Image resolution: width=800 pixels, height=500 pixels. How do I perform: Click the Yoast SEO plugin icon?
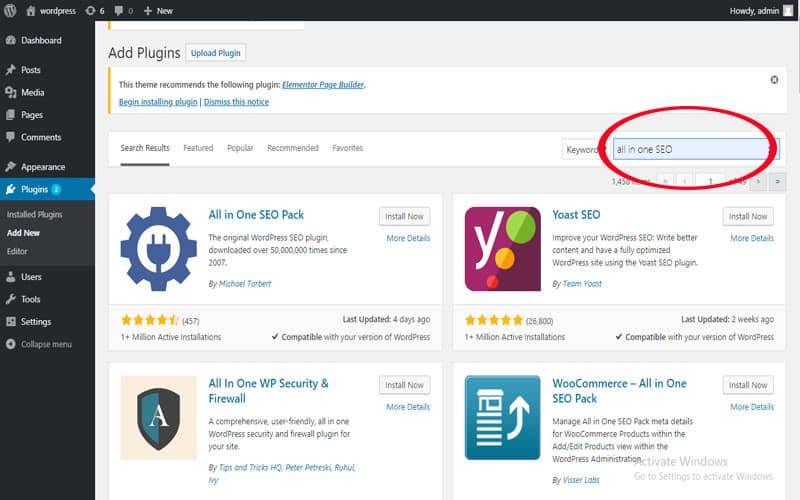[503, 249]
